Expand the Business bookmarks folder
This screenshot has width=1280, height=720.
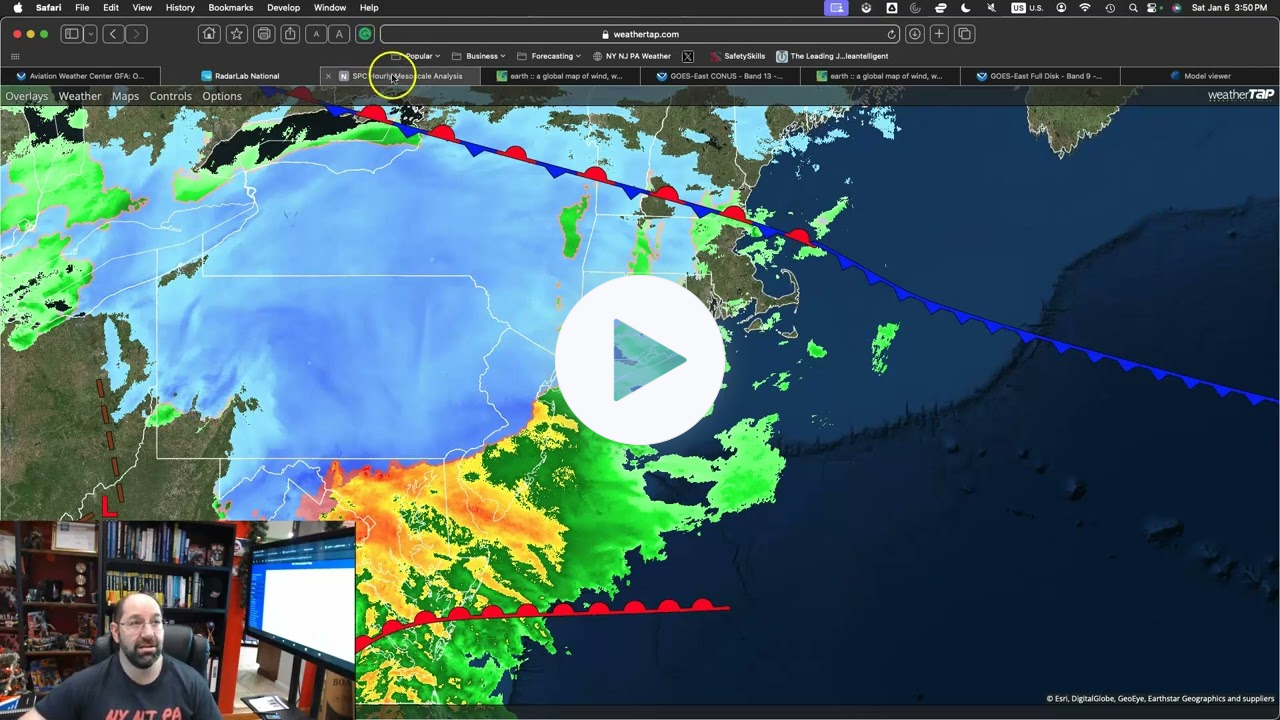coord(481,56)
